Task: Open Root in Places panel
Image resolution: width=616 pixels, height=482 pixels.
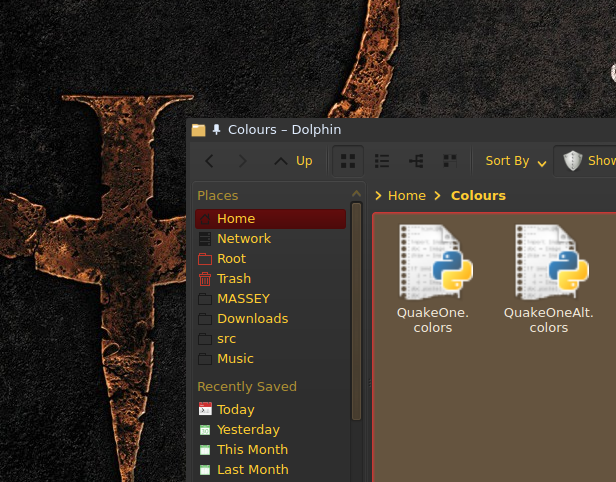Action: point(270,259)
